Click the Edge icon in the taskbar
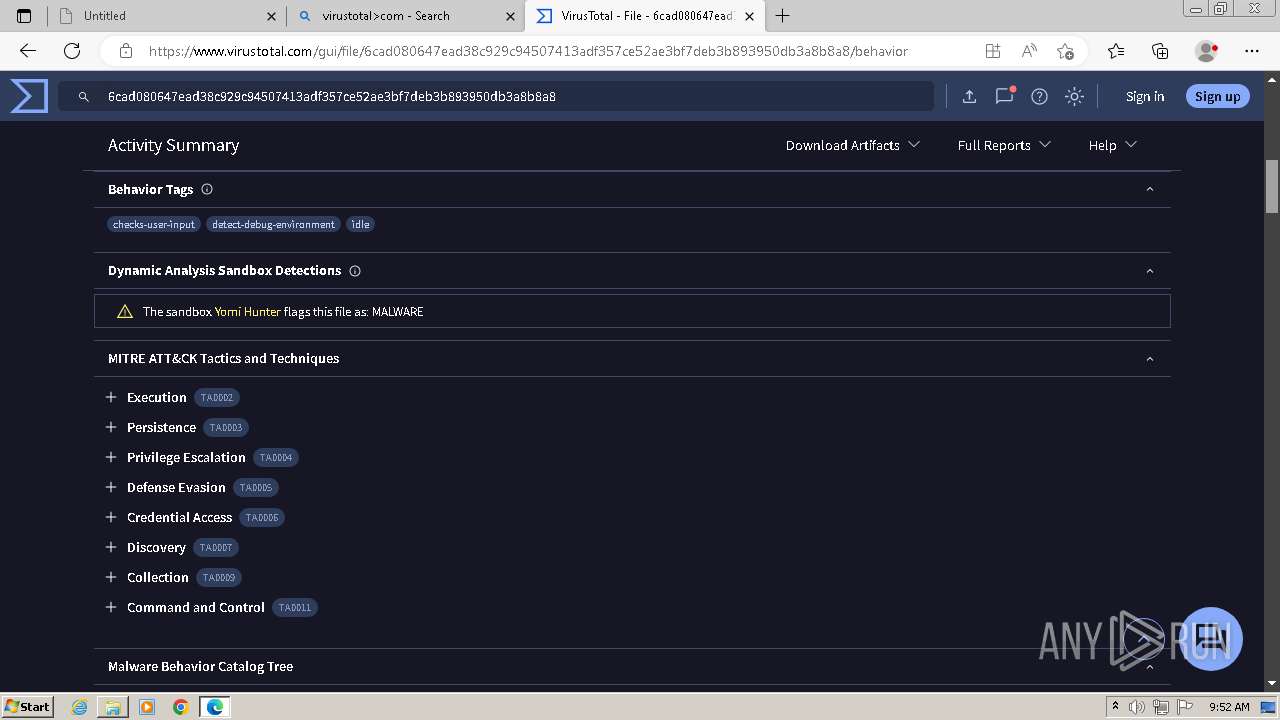 (x=215, y=707)
